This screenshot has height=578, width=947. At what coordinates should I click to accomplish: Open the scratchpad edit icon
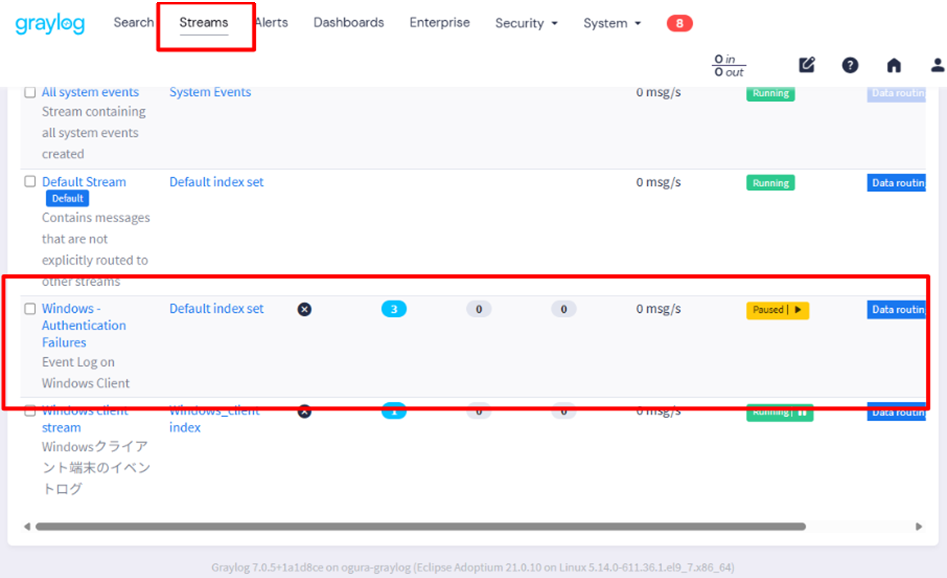pyautogui.click(x=807, y=65)
